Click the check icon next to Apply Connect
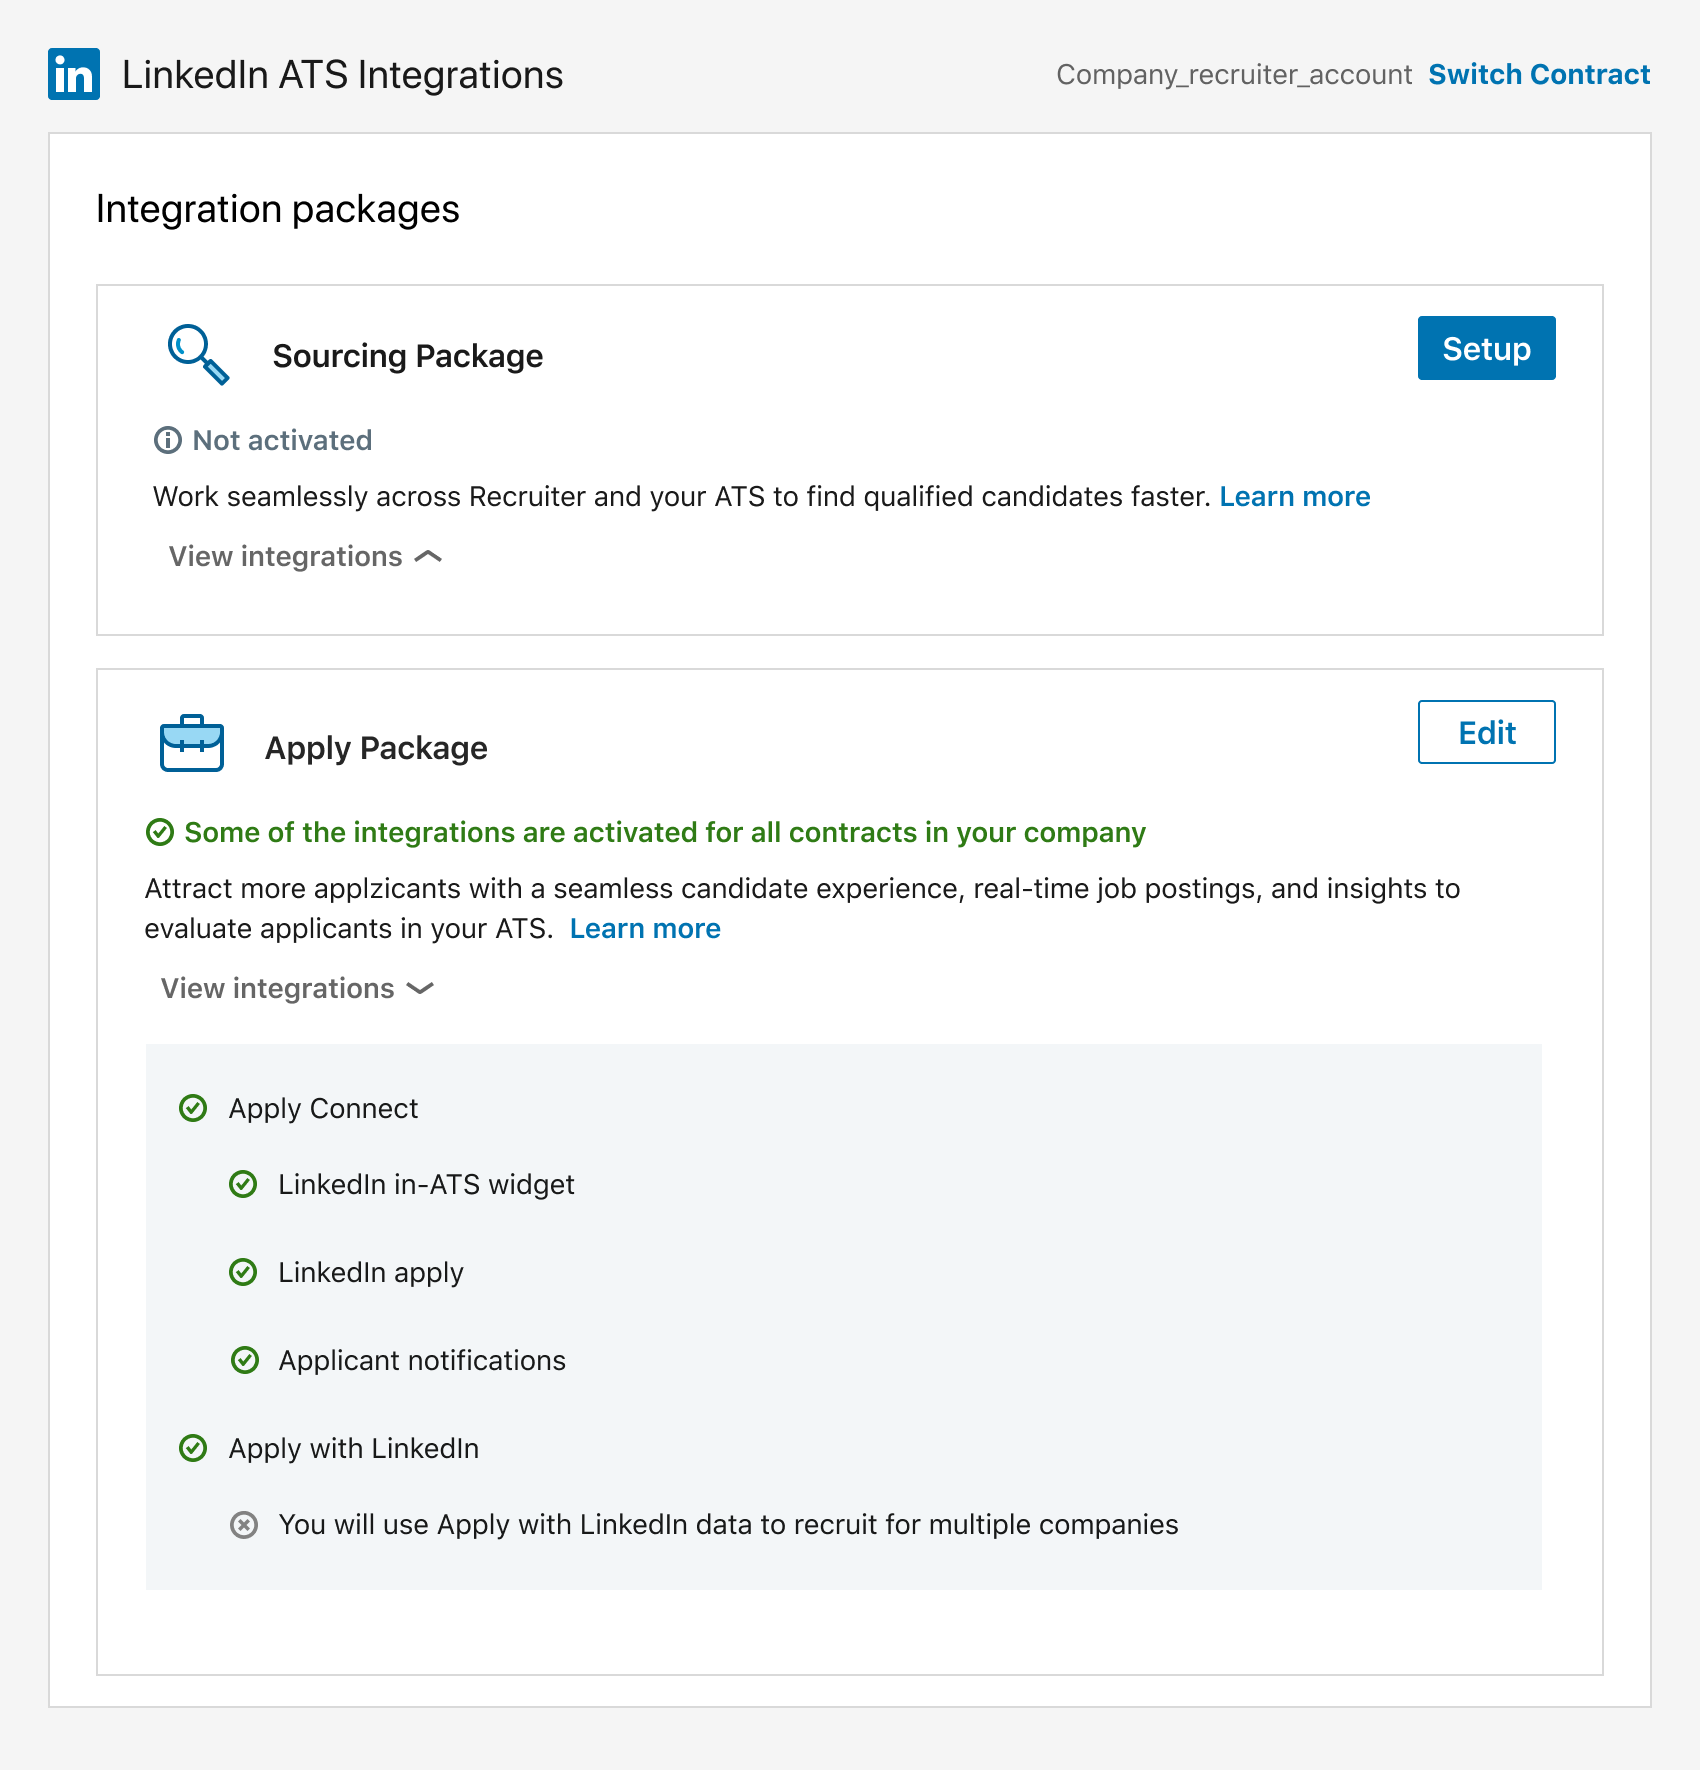This screenshot has width=1700, height=1770. click(193, 1108)
